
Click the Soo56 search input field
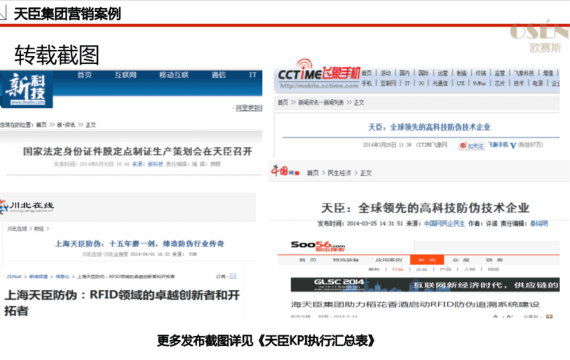[x=487, y=246]
